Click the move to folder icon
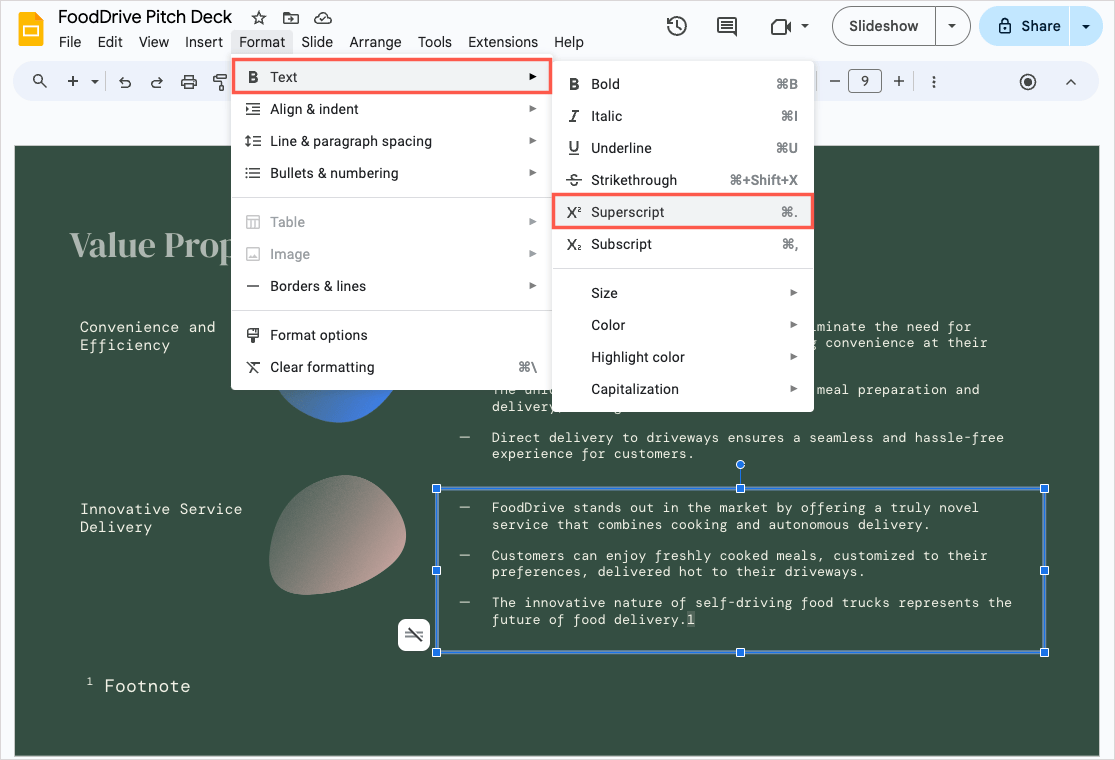 tap(291, 18)
